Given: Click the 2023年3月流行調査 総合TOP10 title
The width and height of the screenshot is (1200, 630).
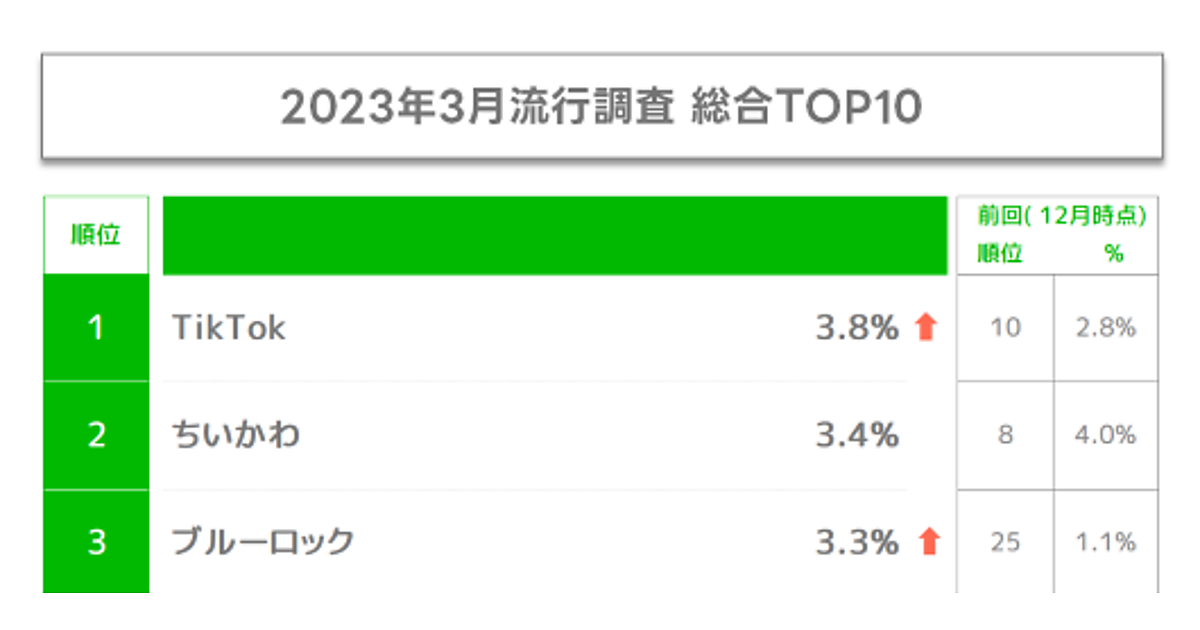Looking at the screenshot, I should click(601, 107).
